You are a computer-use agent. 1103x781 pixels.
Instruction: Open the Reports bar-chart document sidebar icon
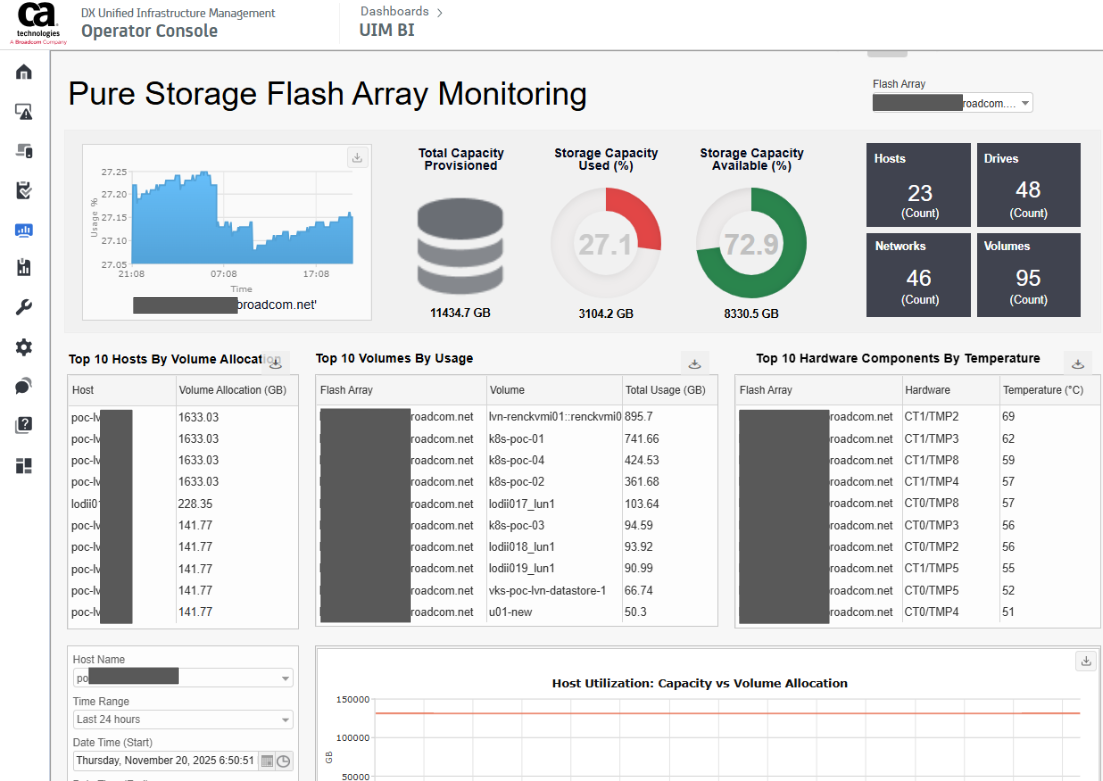[24, 267]
